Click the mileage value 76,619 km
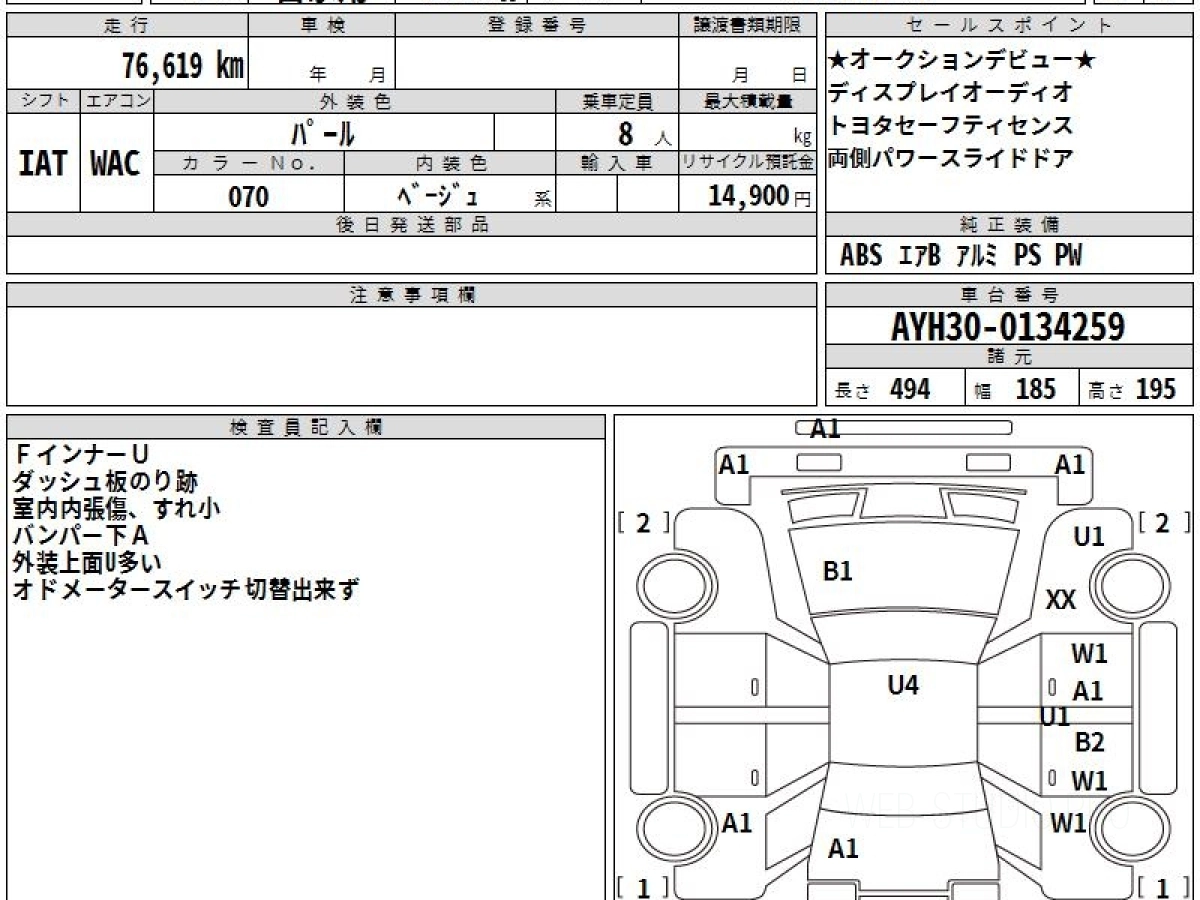This screenshot has width=1200, height=900. [x=183, y=66]
